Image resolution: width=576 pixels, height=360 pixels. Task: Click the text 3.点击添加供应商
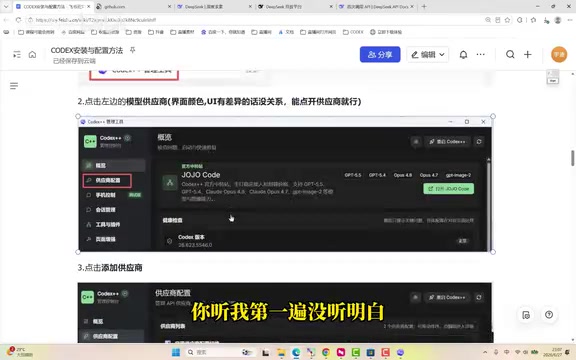[110, 267]
